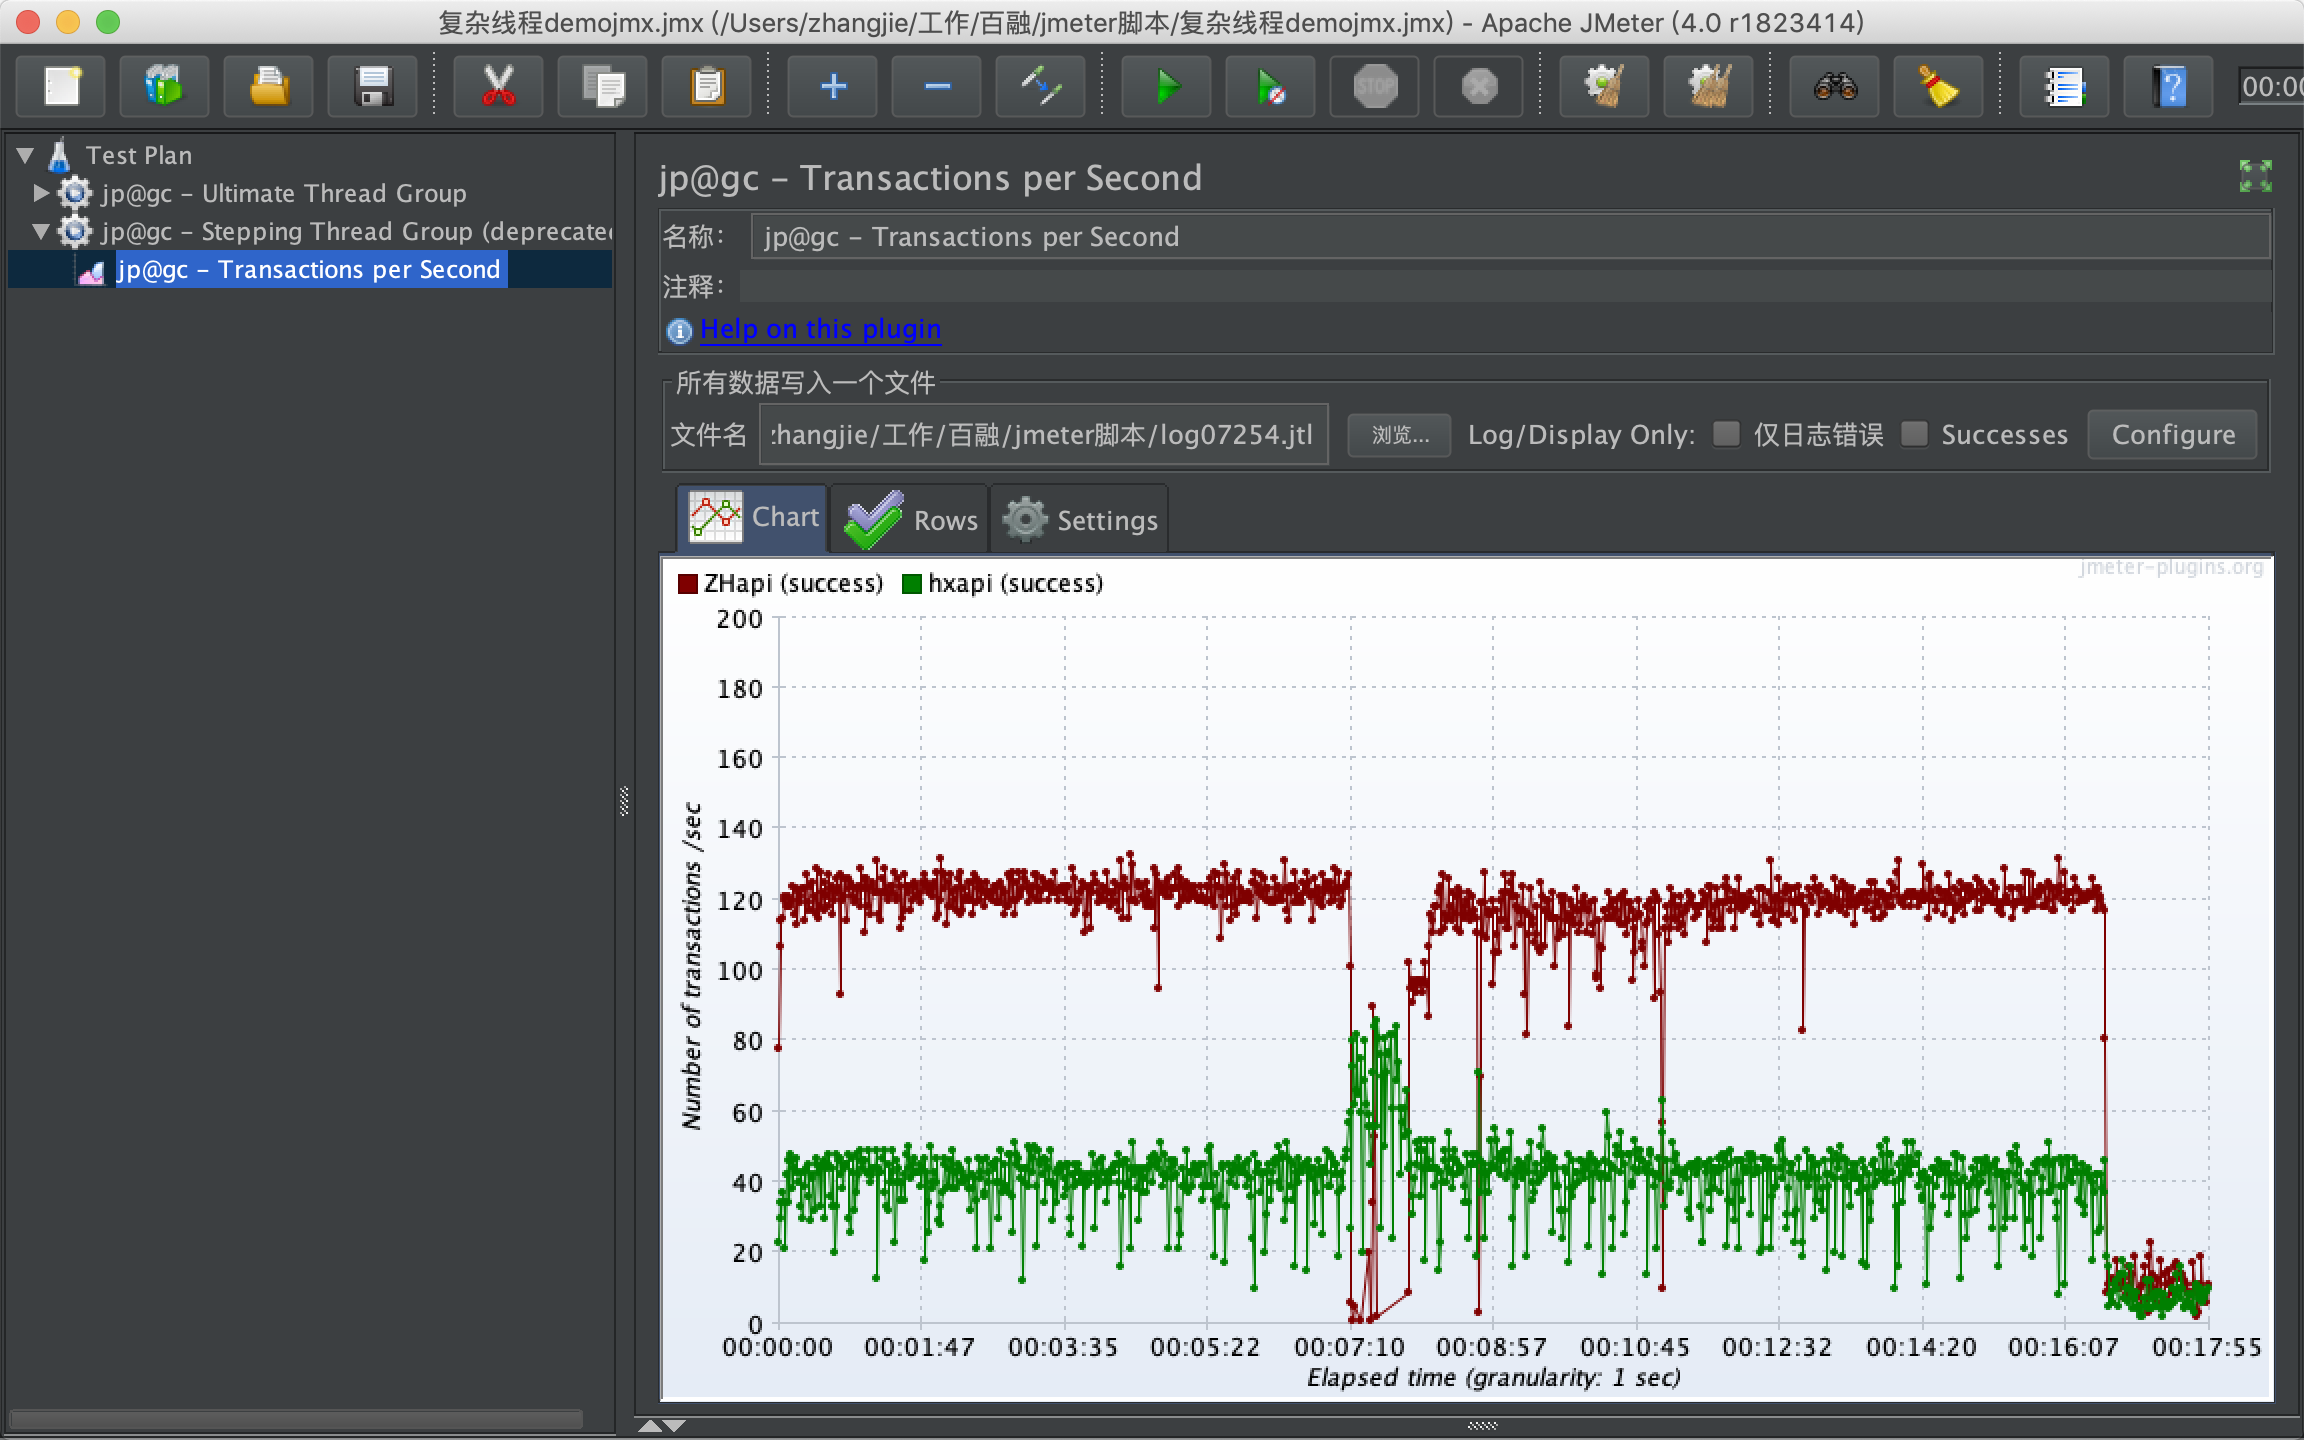This screenshot has width=2304, height=1440.
Task: Open the Templates icon in toolbar
Action: [164, 86]
